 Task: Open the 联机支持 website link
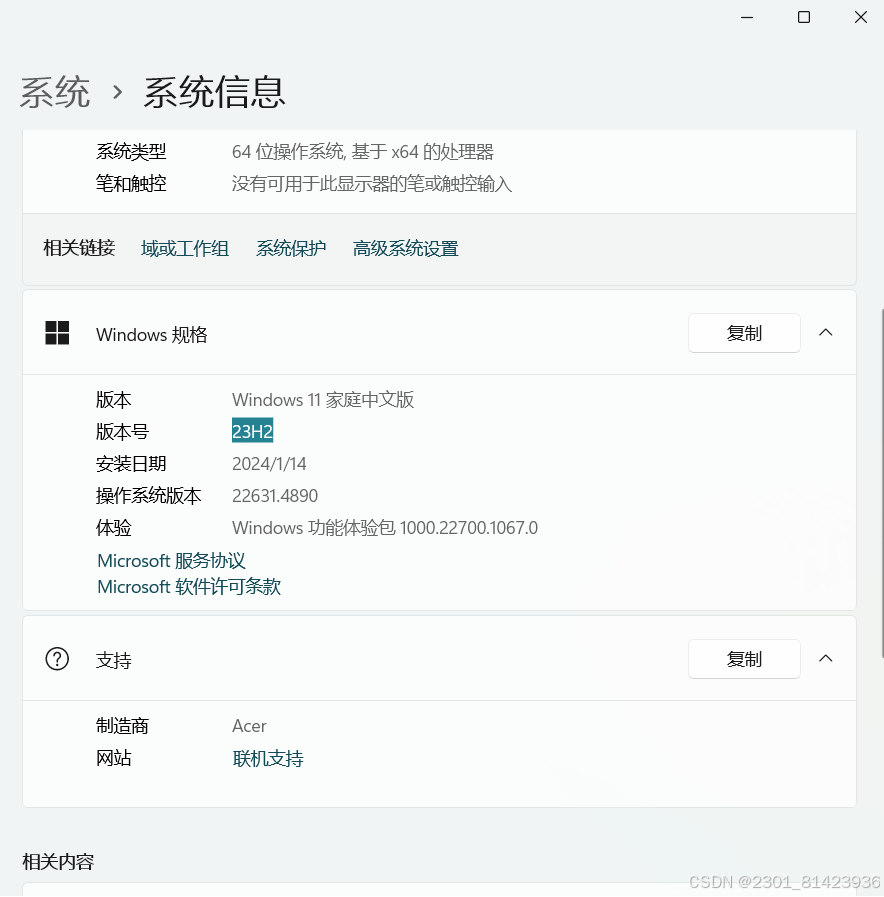pos(268,759)
